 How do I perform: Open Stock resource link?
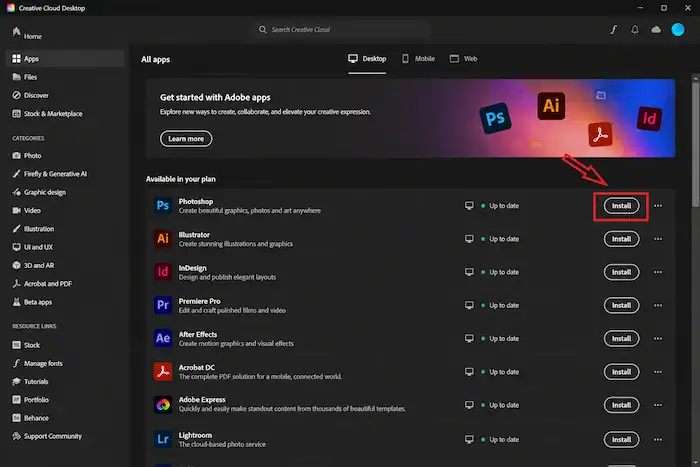(26, 345)
